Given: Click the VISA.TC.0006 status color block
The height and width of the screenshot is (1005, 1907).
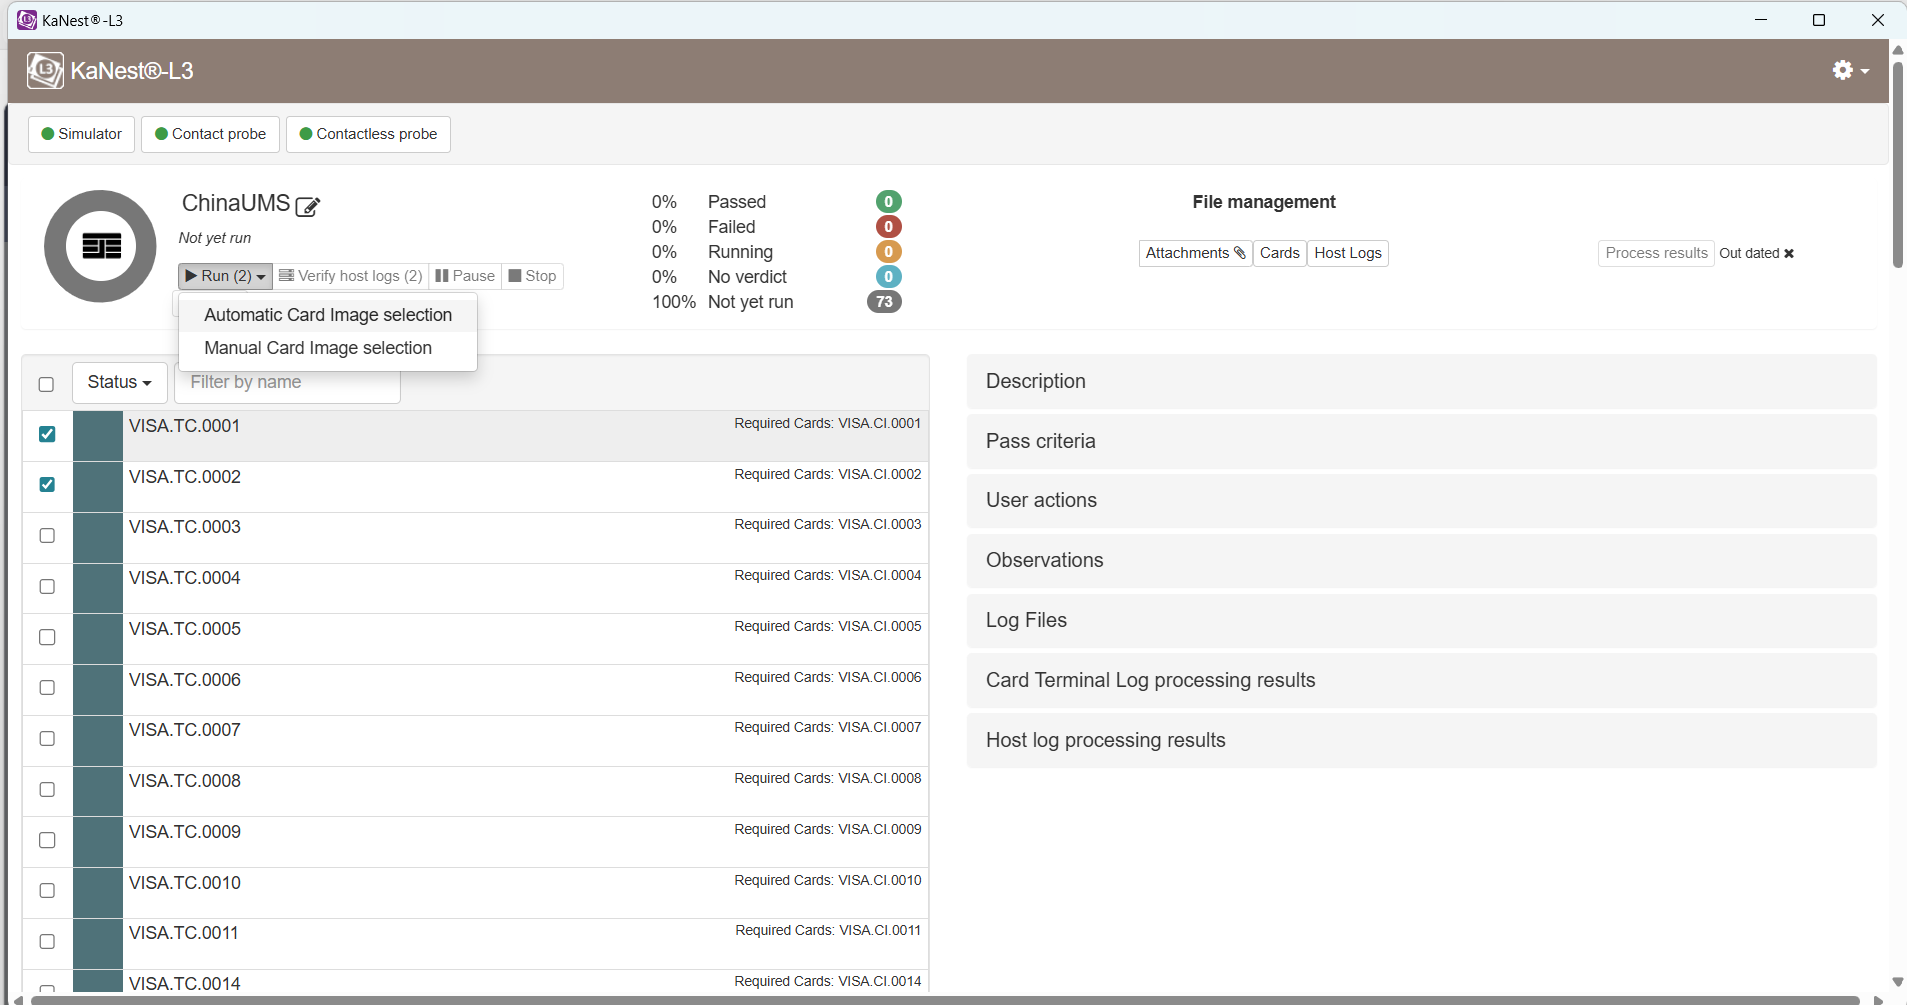Looking at the screenshot, I should (98, 690).
